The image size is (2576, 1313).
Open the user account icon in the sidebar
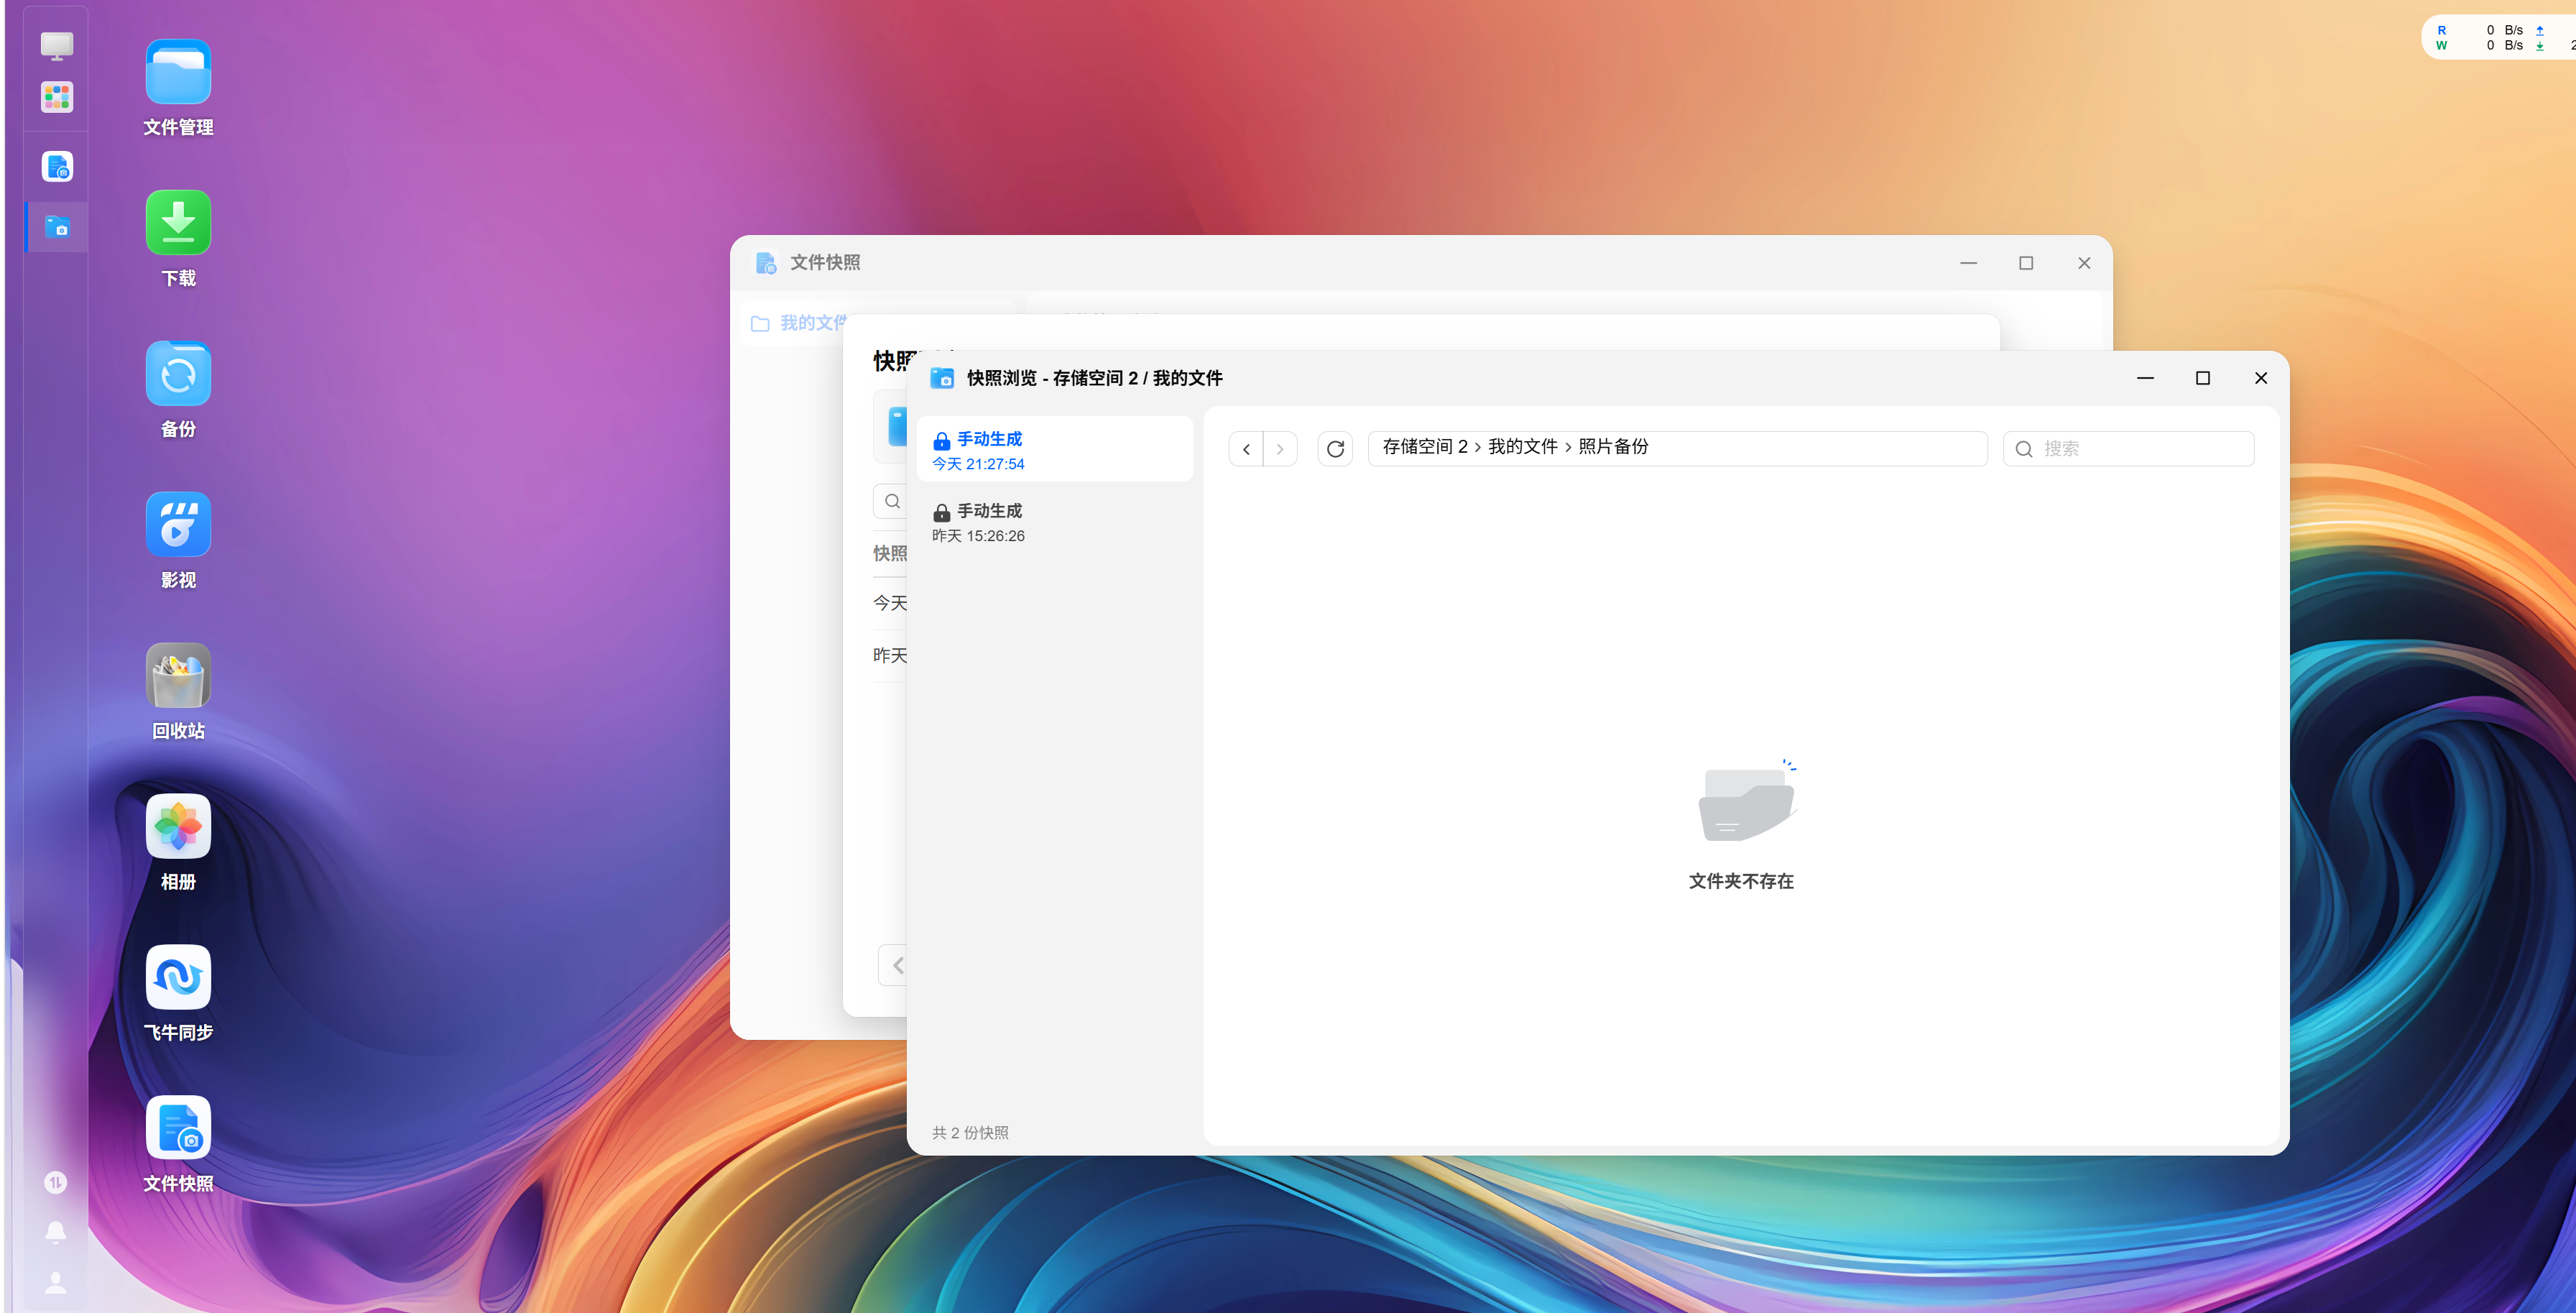point(56,1282)
